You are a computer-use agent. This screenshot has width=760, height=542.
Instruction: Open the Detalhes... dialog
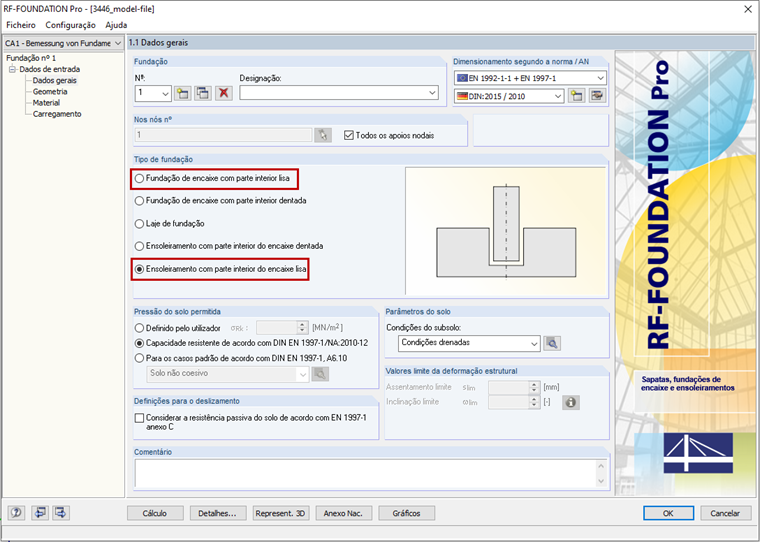pyautogui.click(x=217, y=513)
